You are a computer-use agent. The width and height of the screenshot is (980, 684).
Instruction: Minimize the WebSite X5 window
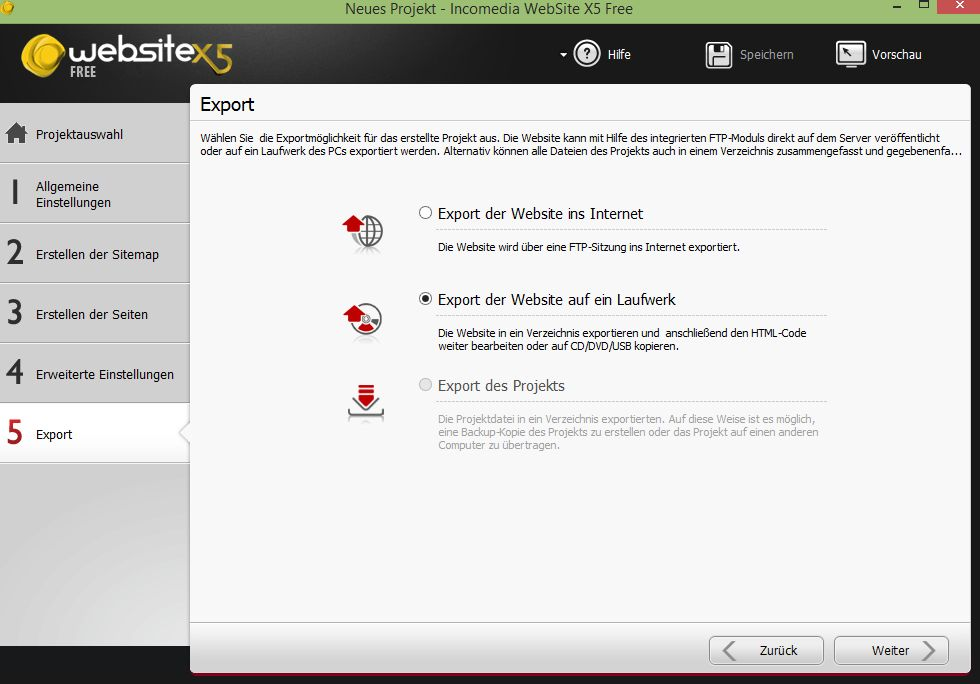pyautogui.click(x=897, y=6)
